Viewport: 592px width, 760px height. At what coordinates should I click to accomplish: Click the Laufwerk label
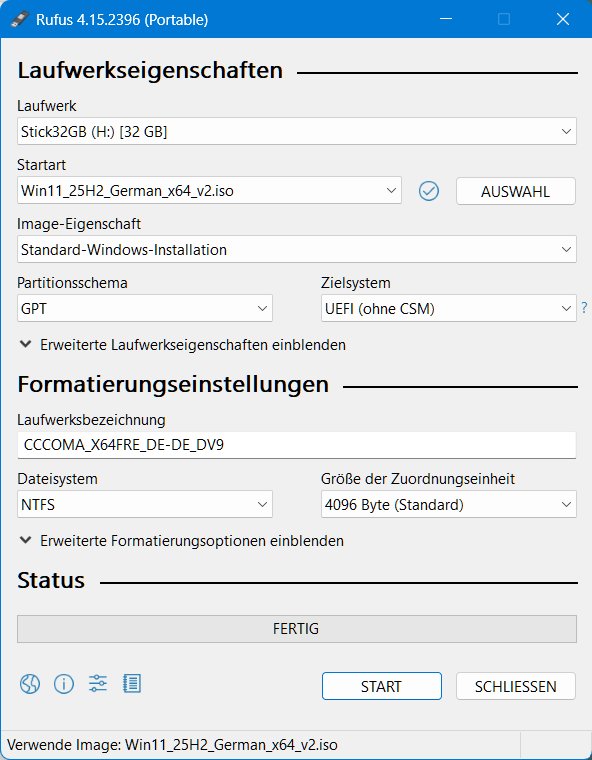point(47,106)
